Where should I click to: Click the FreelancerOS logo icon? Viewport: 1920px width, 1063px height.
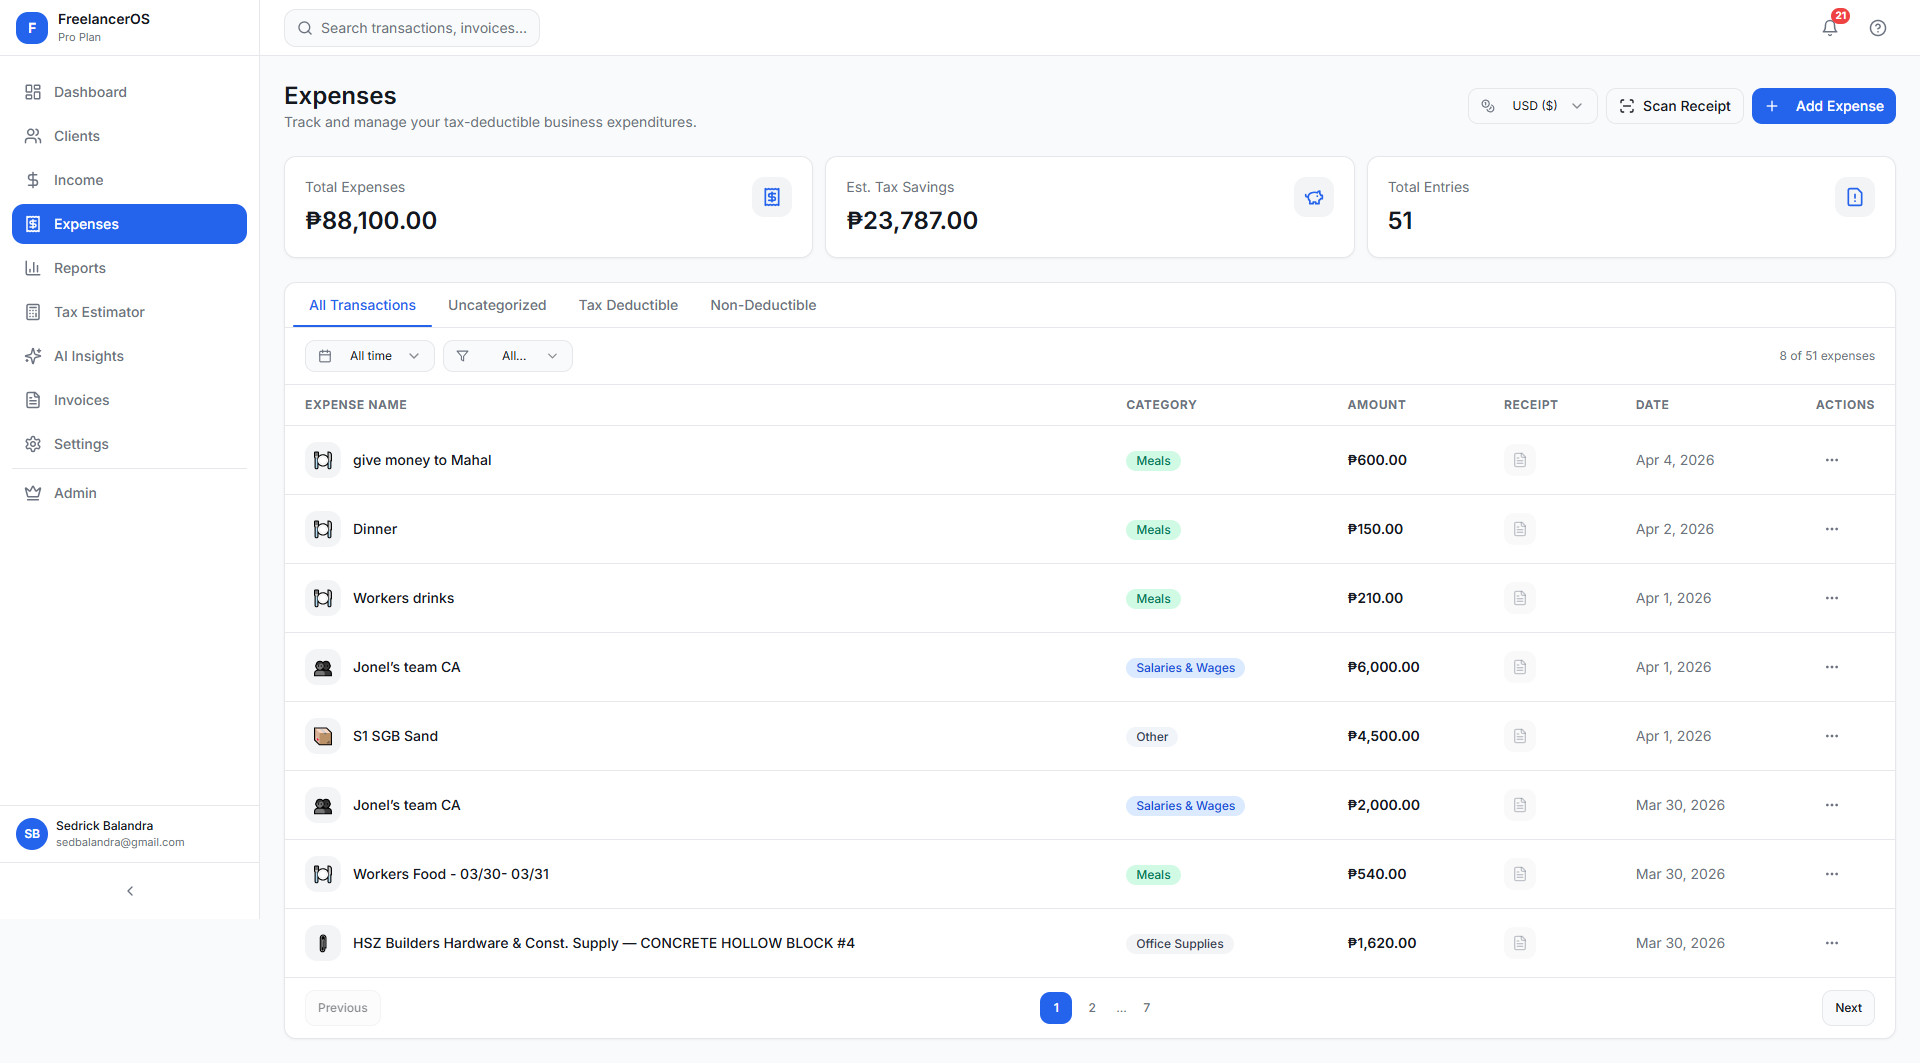pos(32,28)
